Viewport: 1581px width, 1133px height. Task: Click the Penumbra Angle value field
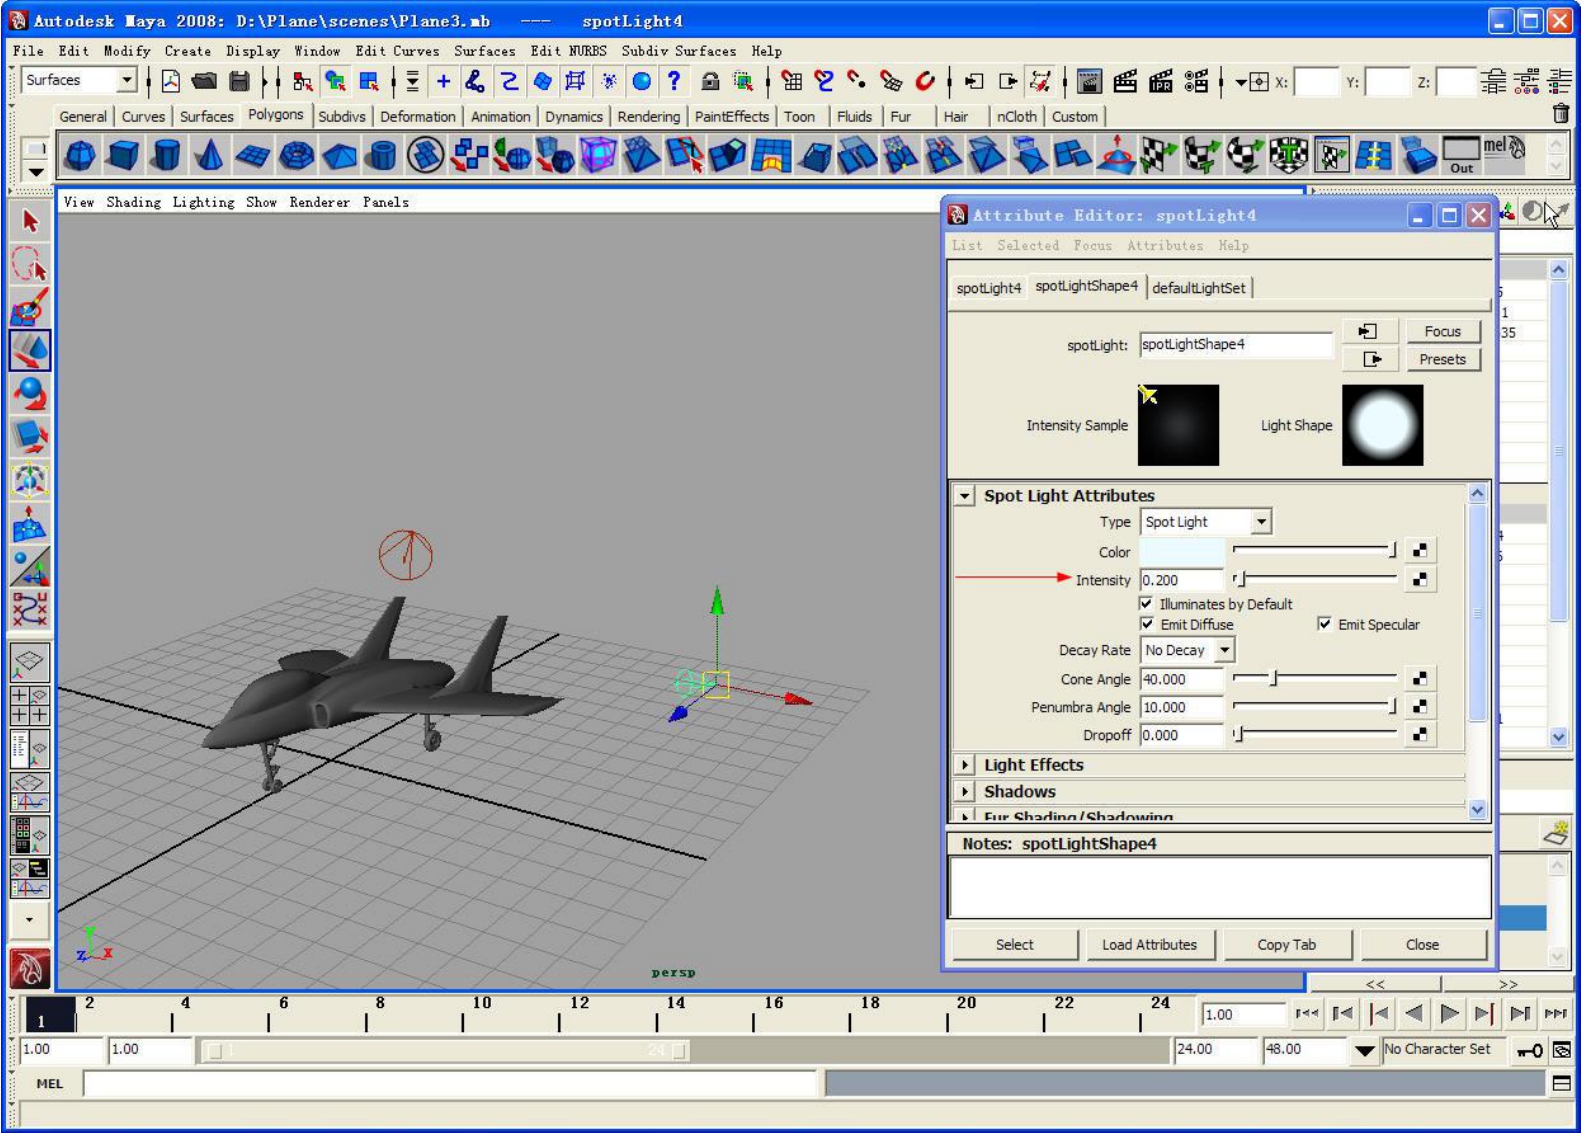point(1181,707)
